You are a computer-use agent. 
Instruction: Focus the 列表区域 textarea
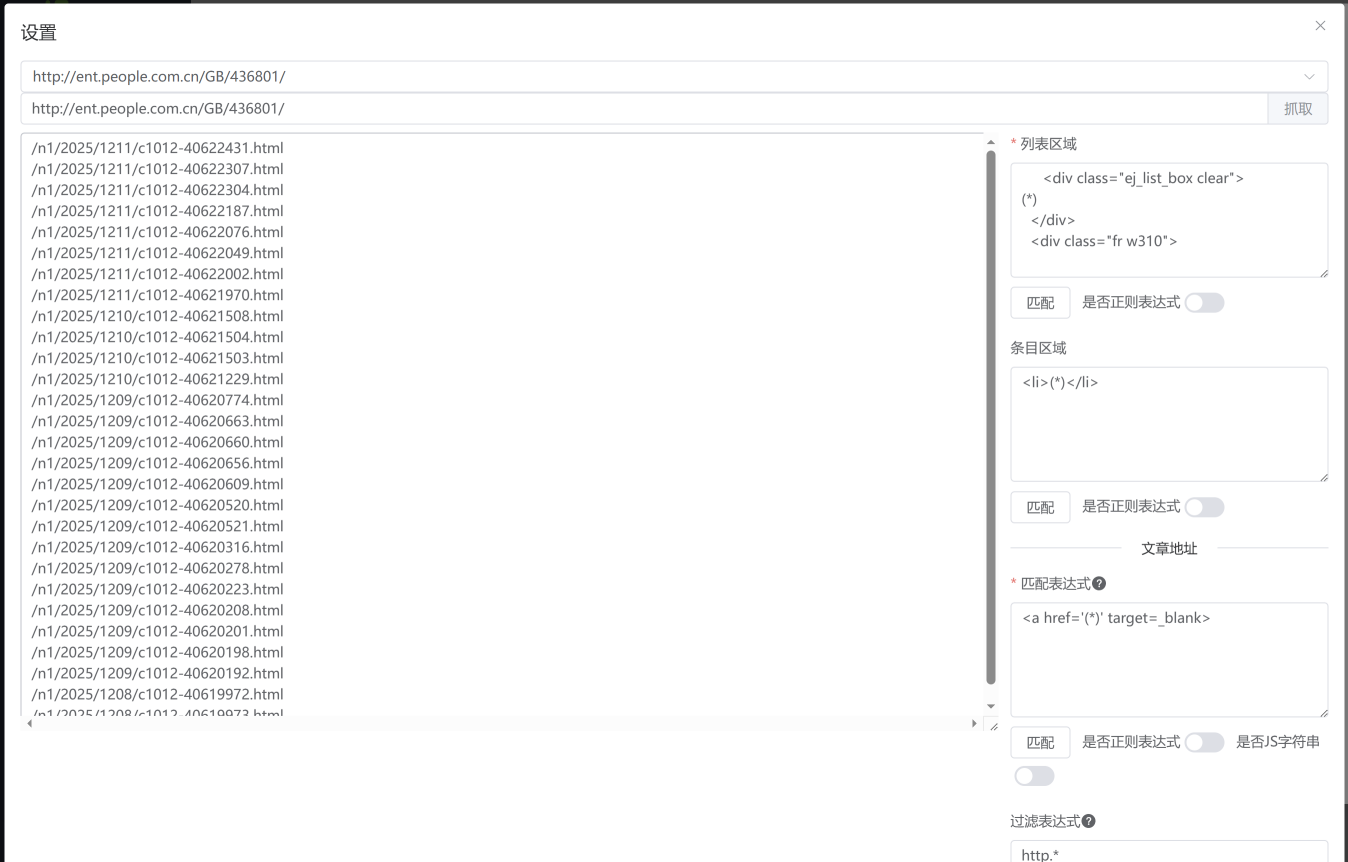coord(1168,220)
